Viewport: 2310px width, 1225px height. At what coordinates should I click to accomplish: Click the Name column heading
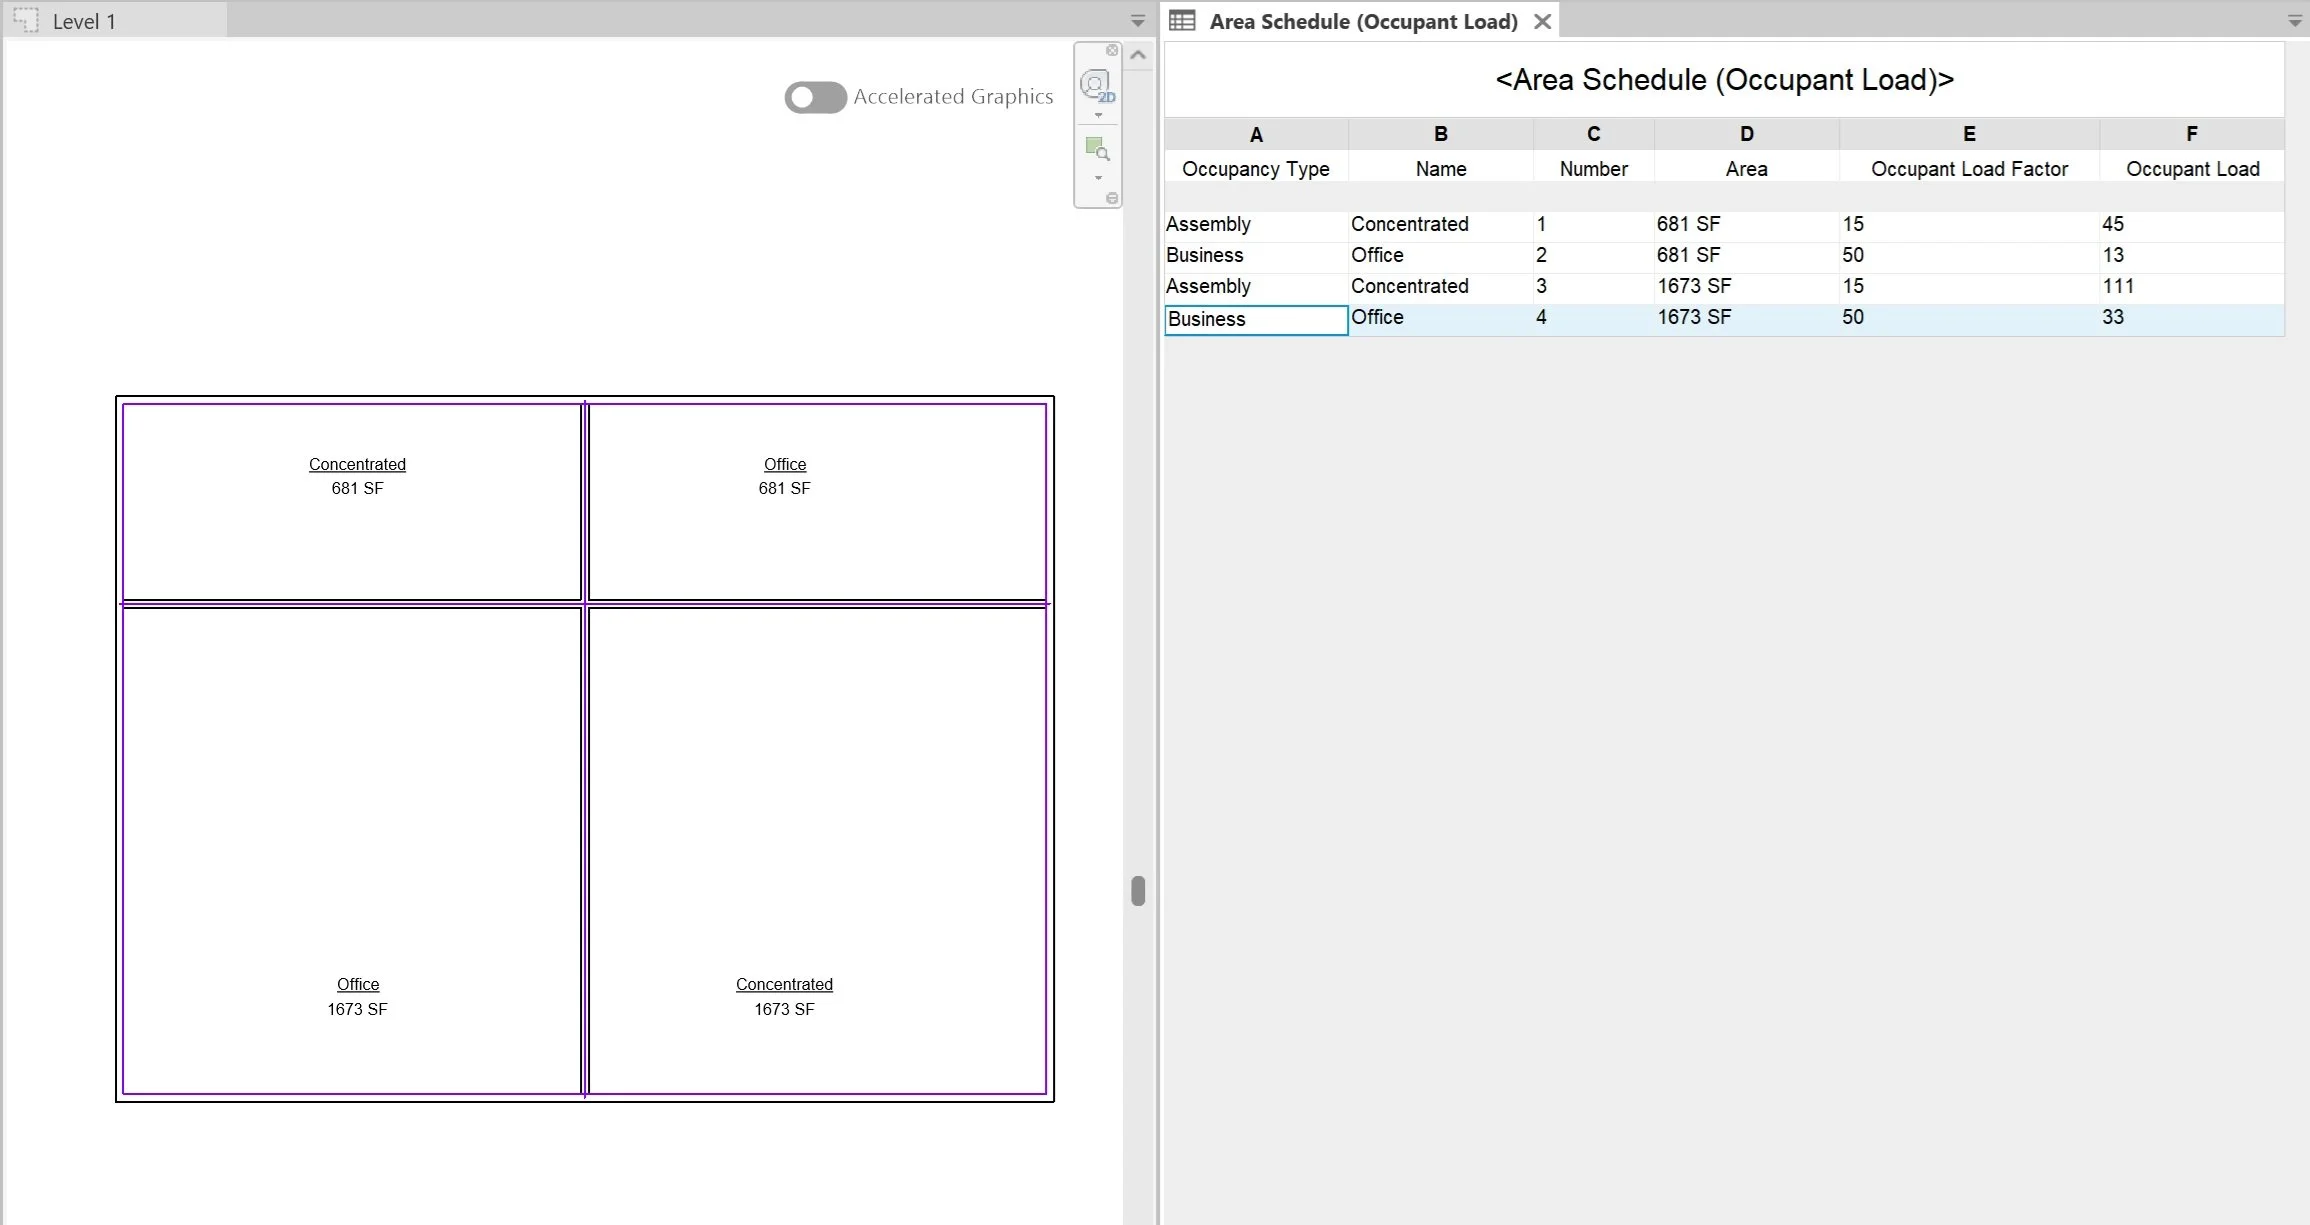click(1441, 169)
